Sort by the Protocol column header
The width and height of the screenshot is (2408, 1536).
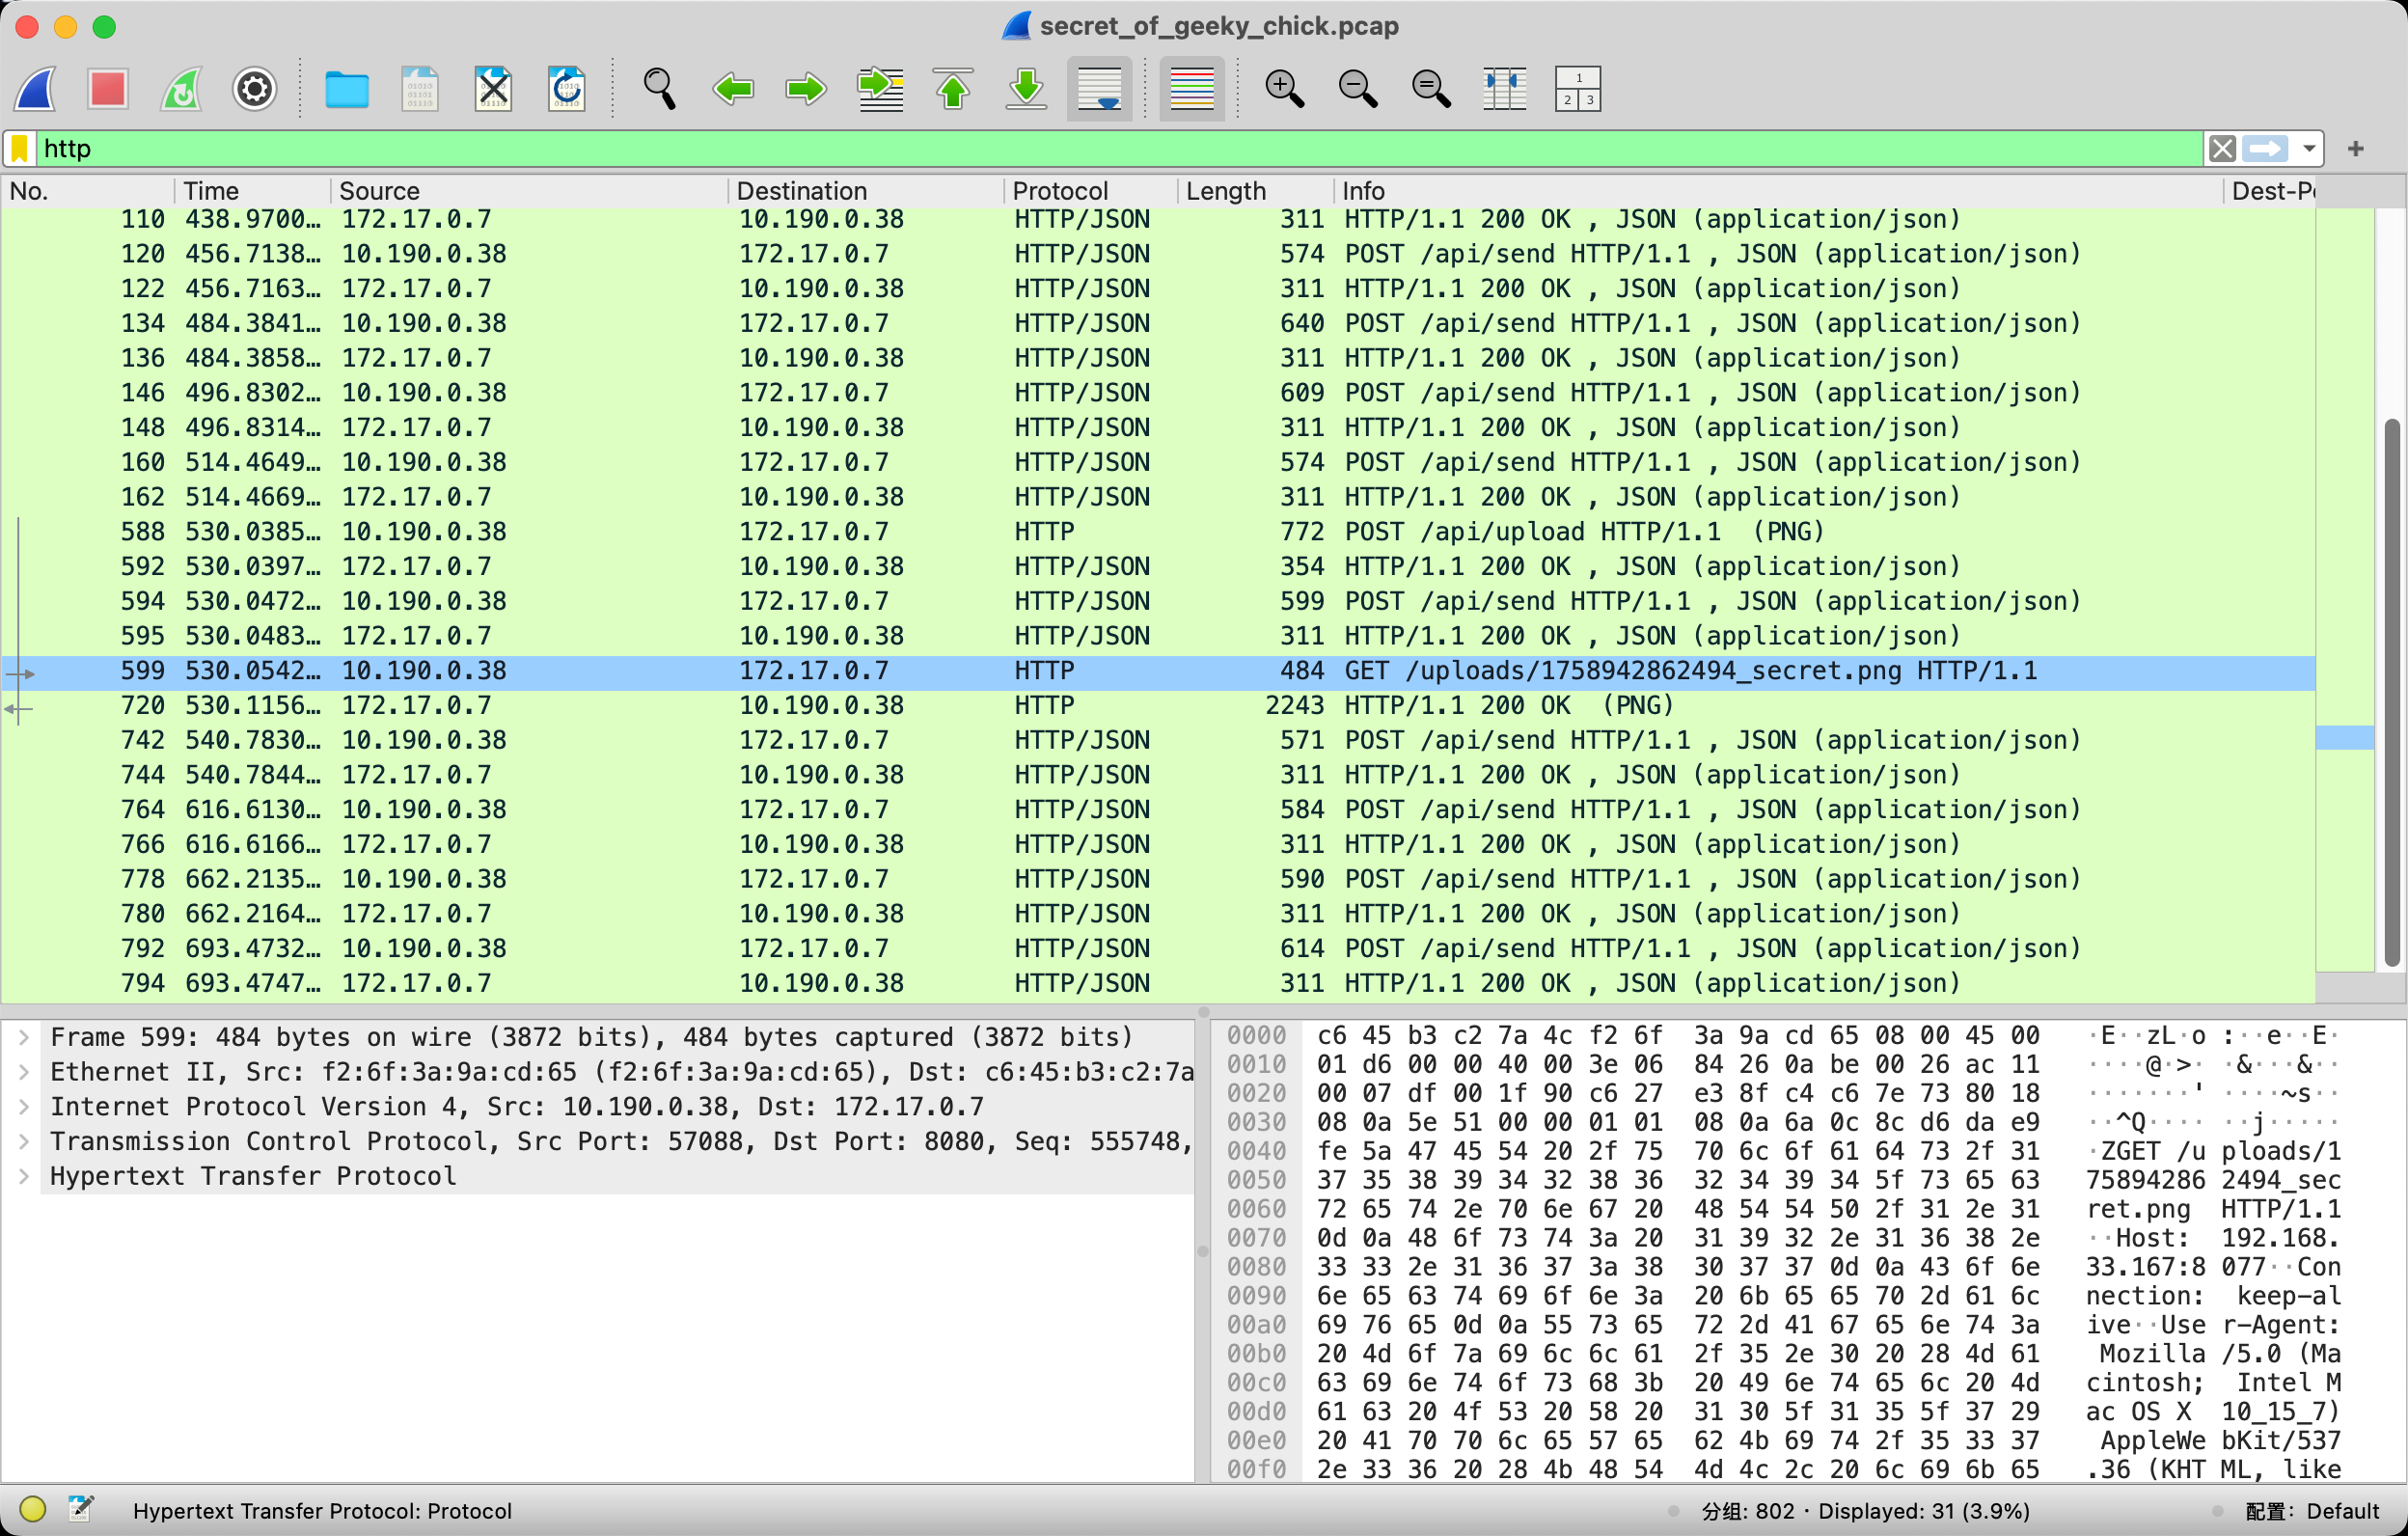pyautogui.click(x=1060, y=191)
